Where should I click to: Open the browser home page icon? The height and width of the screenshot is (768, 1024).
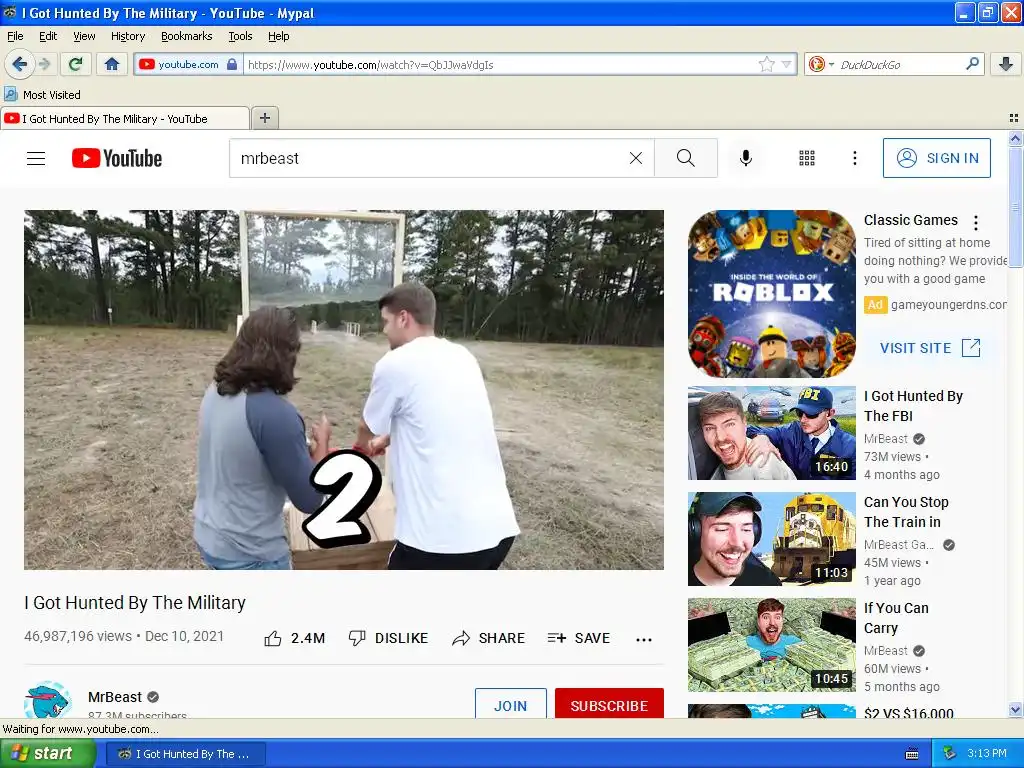pos(112,64)
